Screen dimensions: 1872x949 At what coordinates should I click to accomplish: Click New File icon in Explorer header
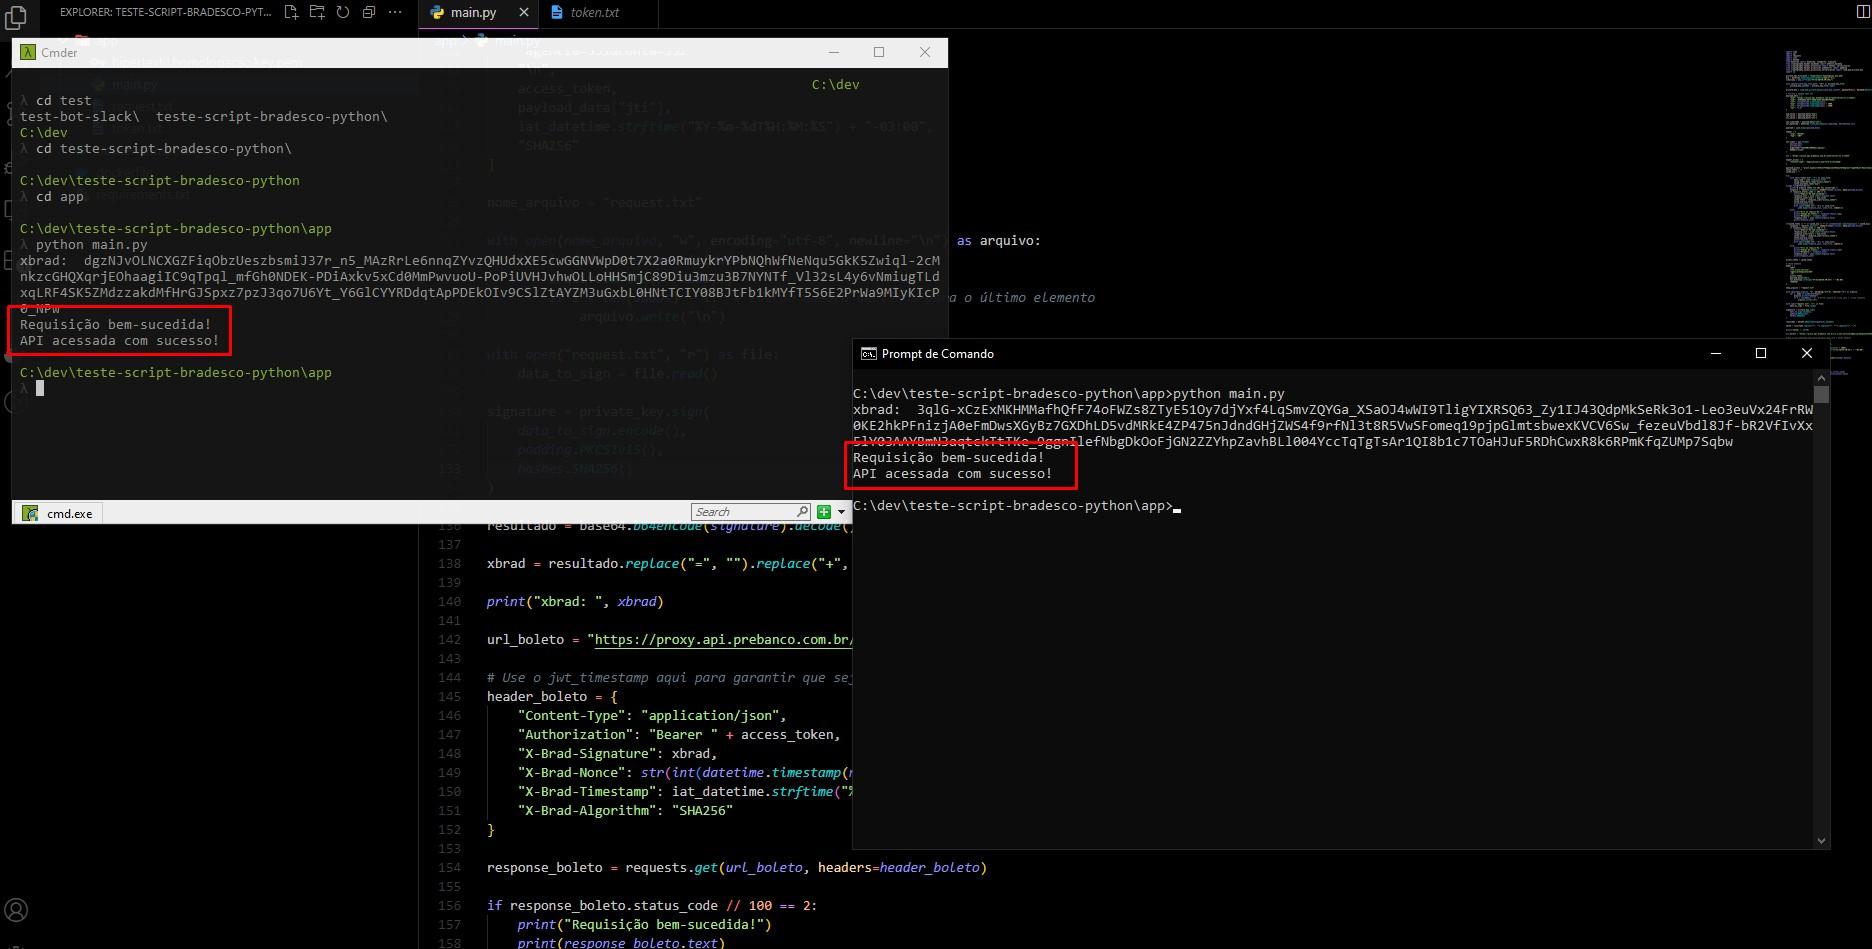click(291, 12)
